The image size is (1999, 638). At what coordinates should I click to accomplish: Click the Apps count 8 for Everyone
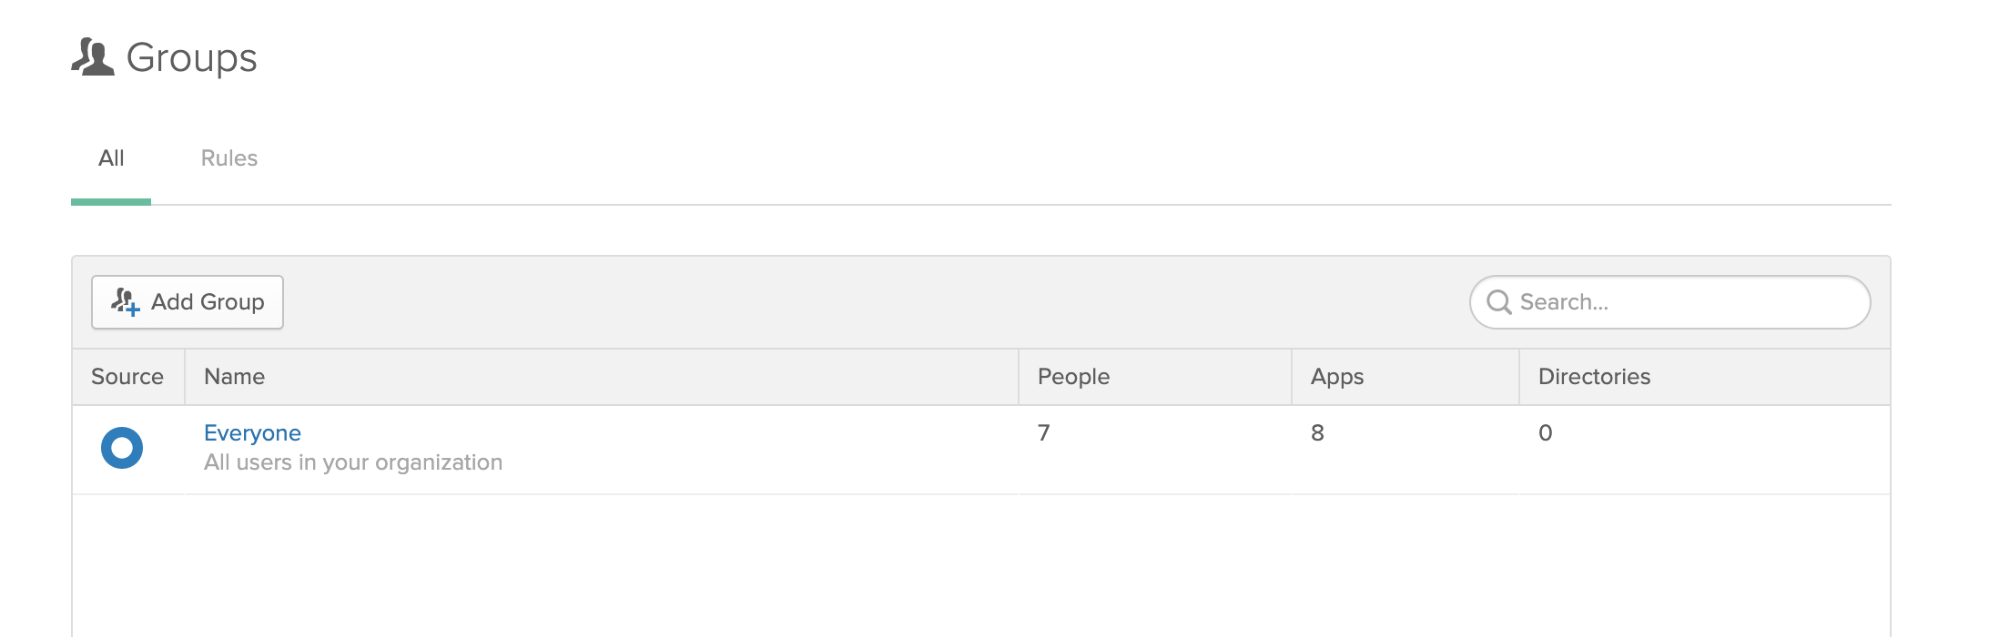[x=1317, y=433]
